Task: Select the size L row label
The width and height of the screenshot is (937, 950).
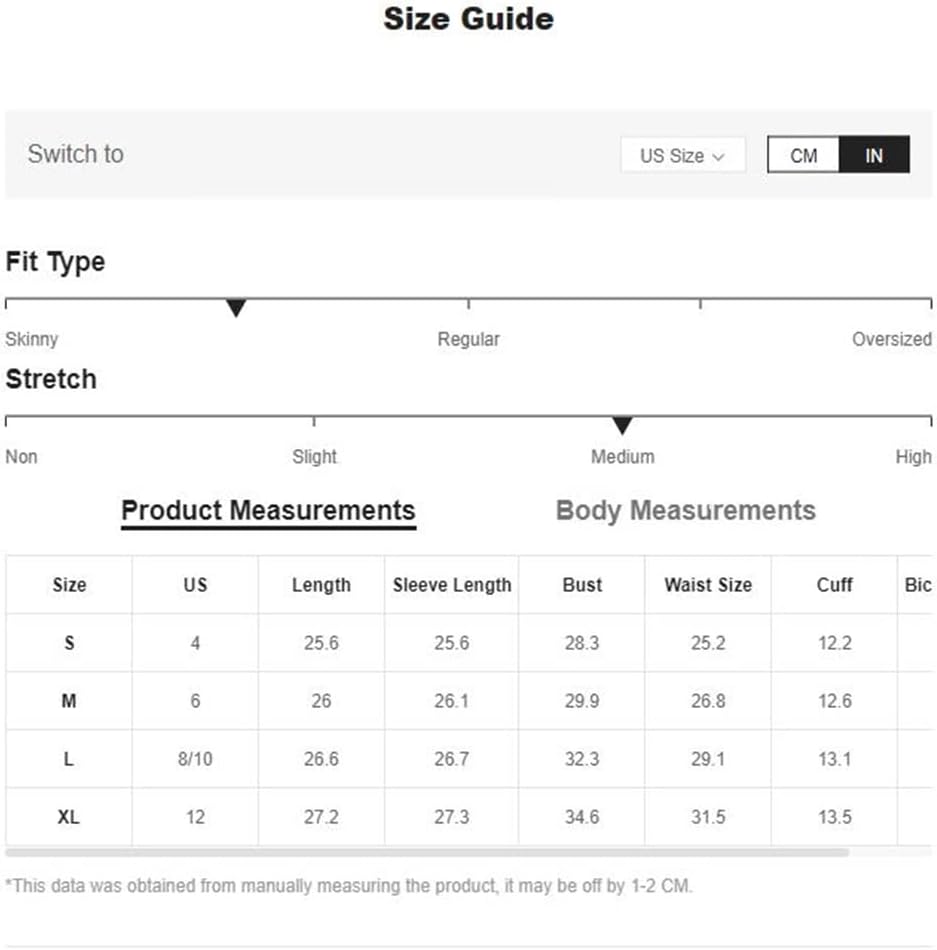Action: tap(69, 759)
